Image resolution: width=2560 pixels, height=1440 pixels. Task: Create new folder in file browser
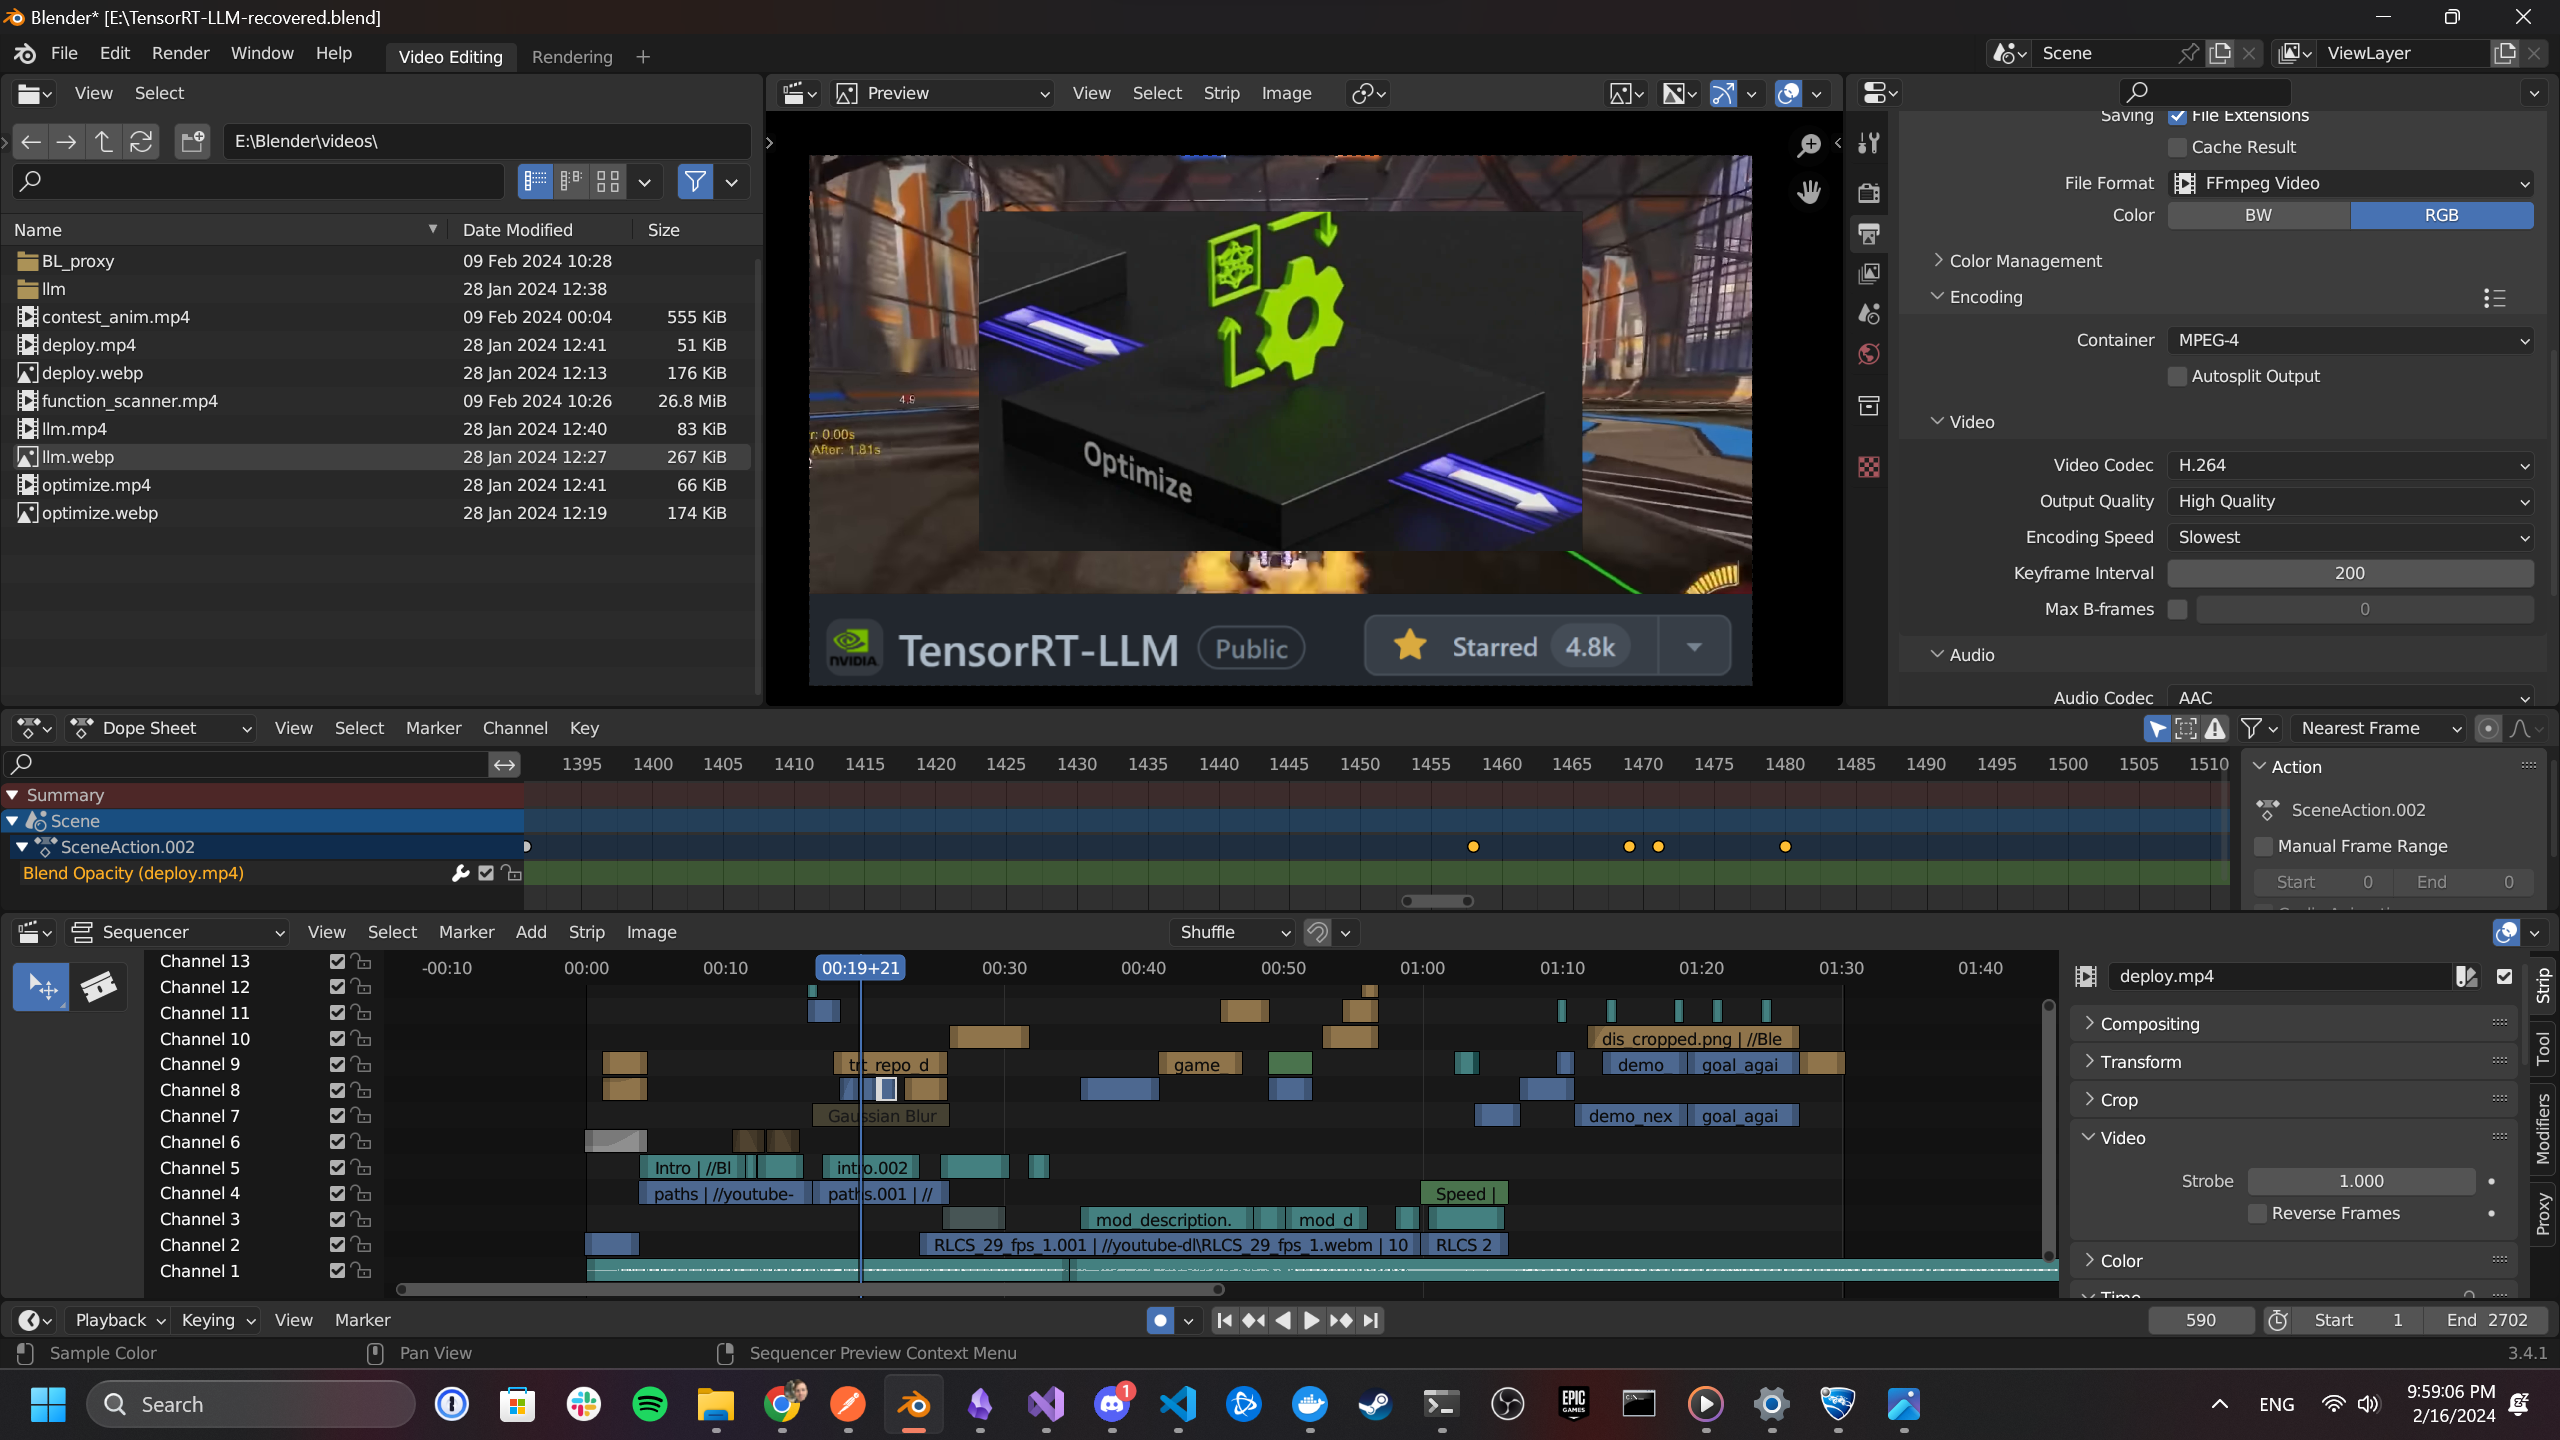coord(192,142)
